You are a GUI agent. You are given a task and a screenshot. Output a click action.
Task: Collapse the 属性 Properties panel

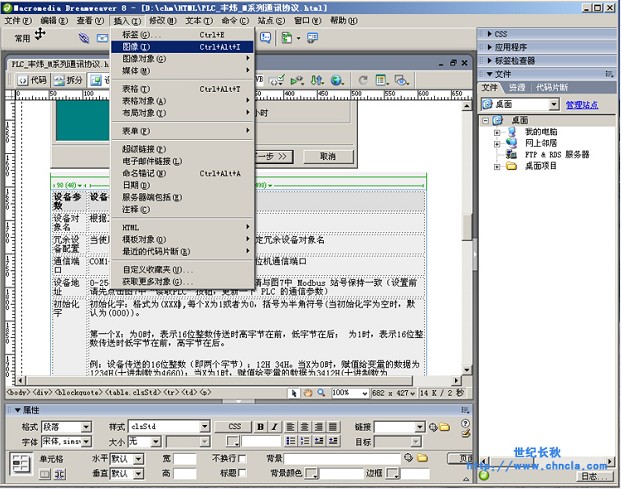17,410
